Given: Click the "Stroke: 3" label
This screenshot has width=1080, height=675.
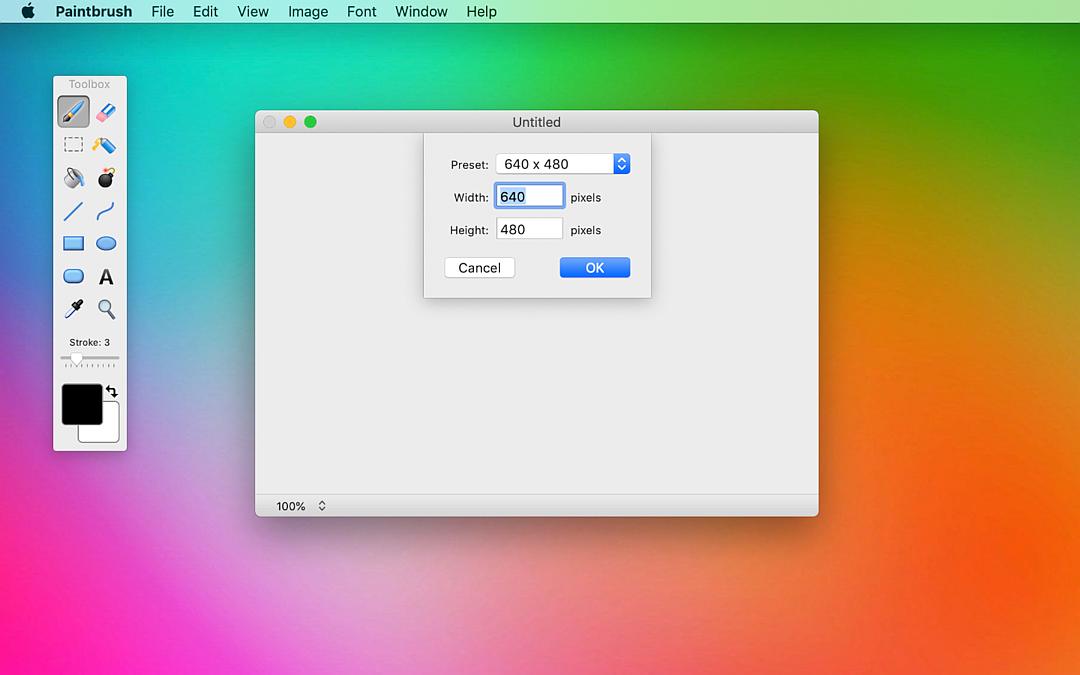Looking at the screenshot, I should coord(90,342).
